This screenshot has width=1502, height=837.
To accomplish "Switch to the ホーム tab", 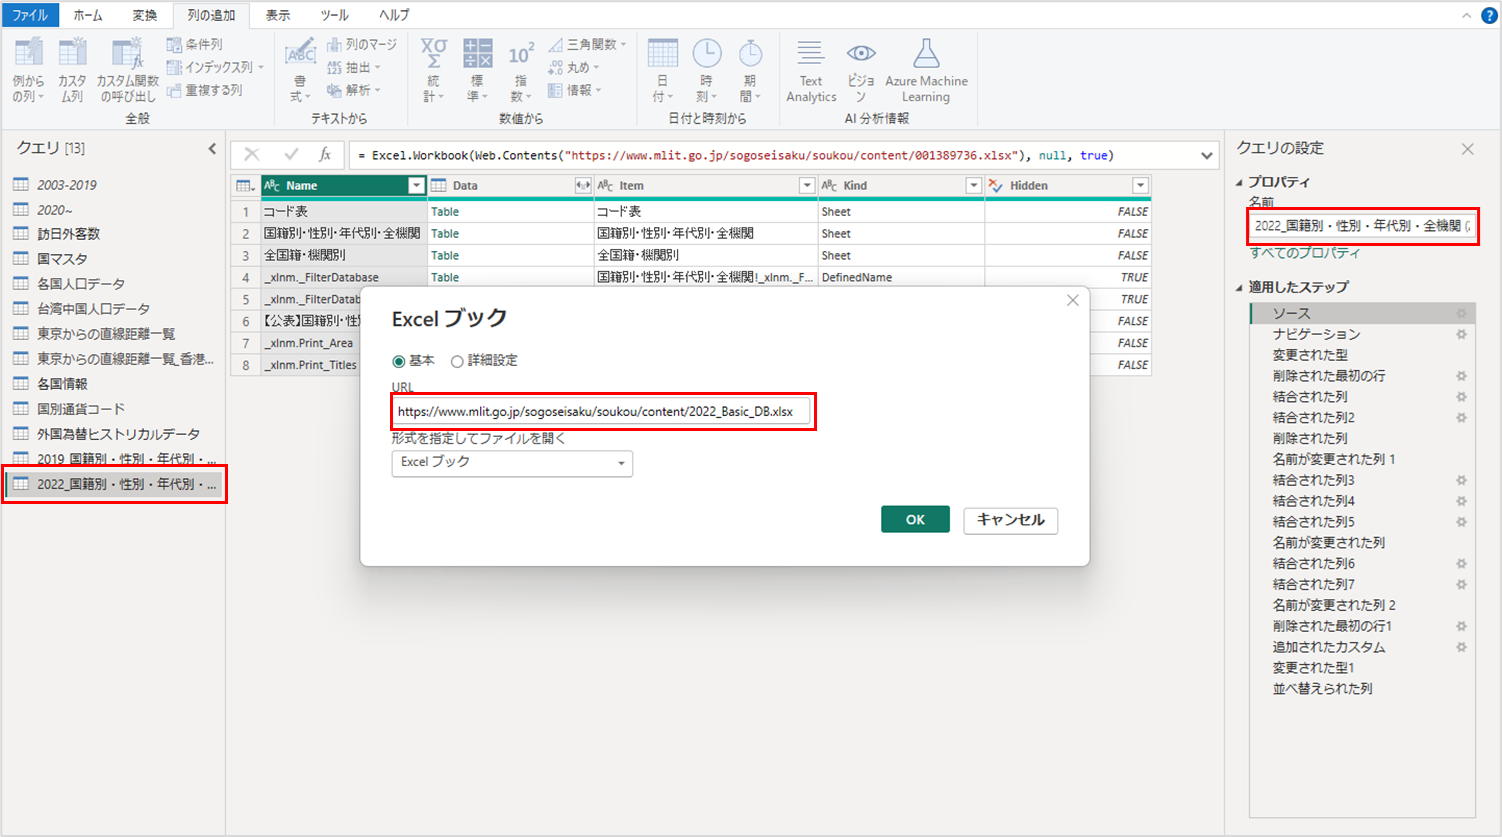I will tap(88, 15).
